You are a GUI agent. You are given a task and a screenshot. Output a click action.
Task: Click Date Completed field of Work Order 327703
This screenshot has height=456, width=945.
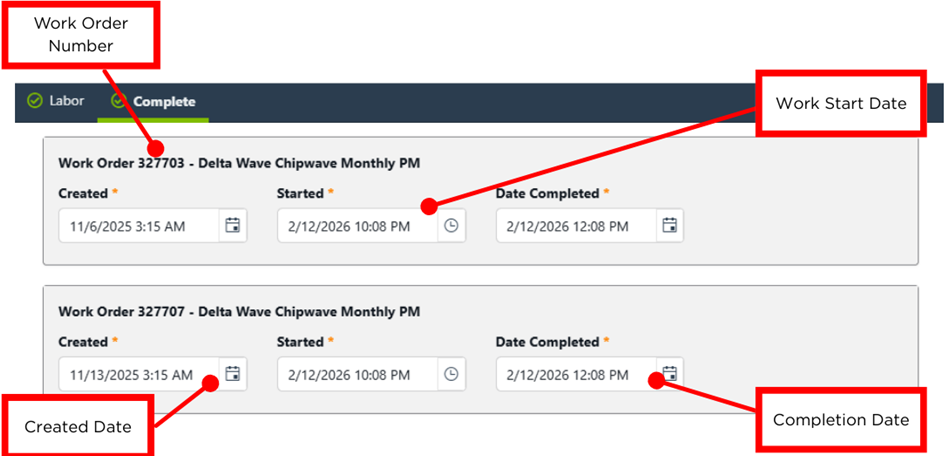click(x=575, y=226)
